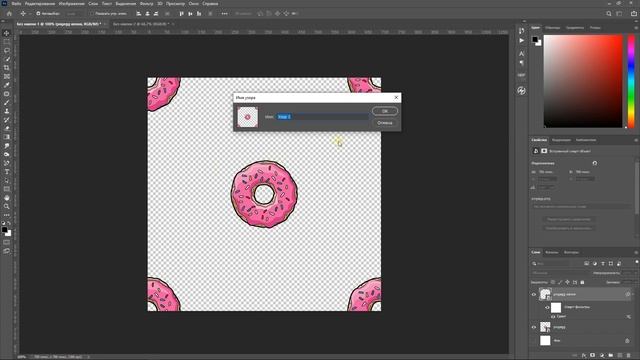Open the Файл menu
Viewport: 640px width, 360px height.
pyautogui.click(x=16, y=3)
